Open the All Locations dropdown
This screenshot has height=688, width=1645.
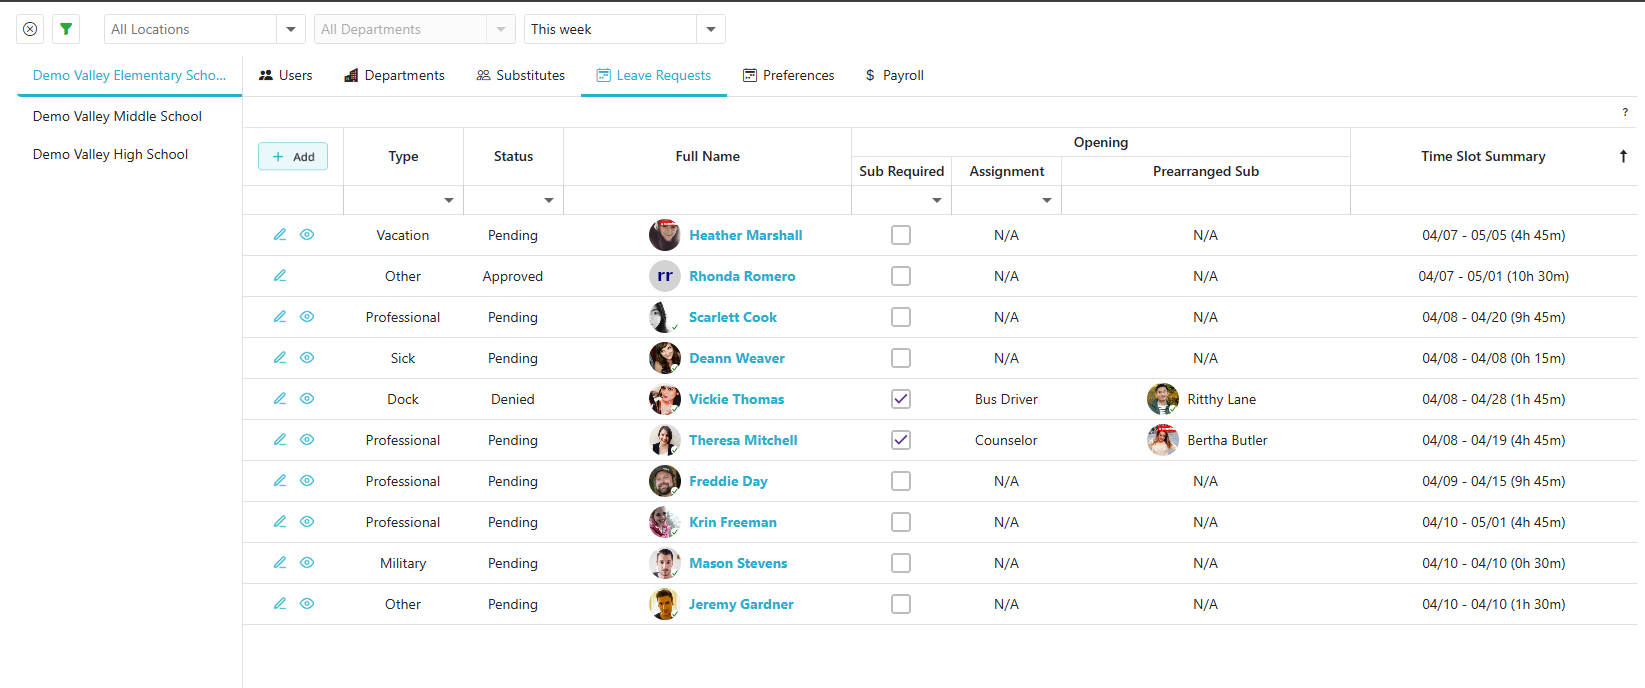(290, 29)
